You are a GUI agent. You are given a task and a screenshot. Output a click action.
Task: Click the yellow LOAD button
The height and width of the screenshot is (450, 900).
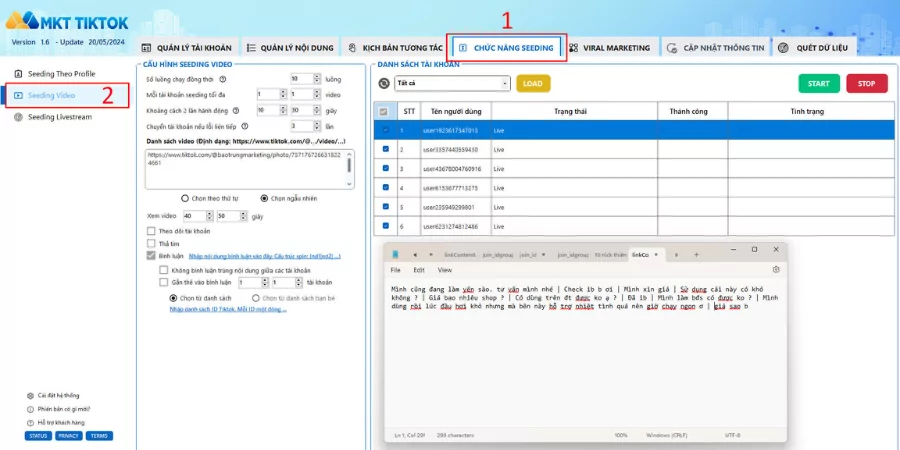[533, 84]
